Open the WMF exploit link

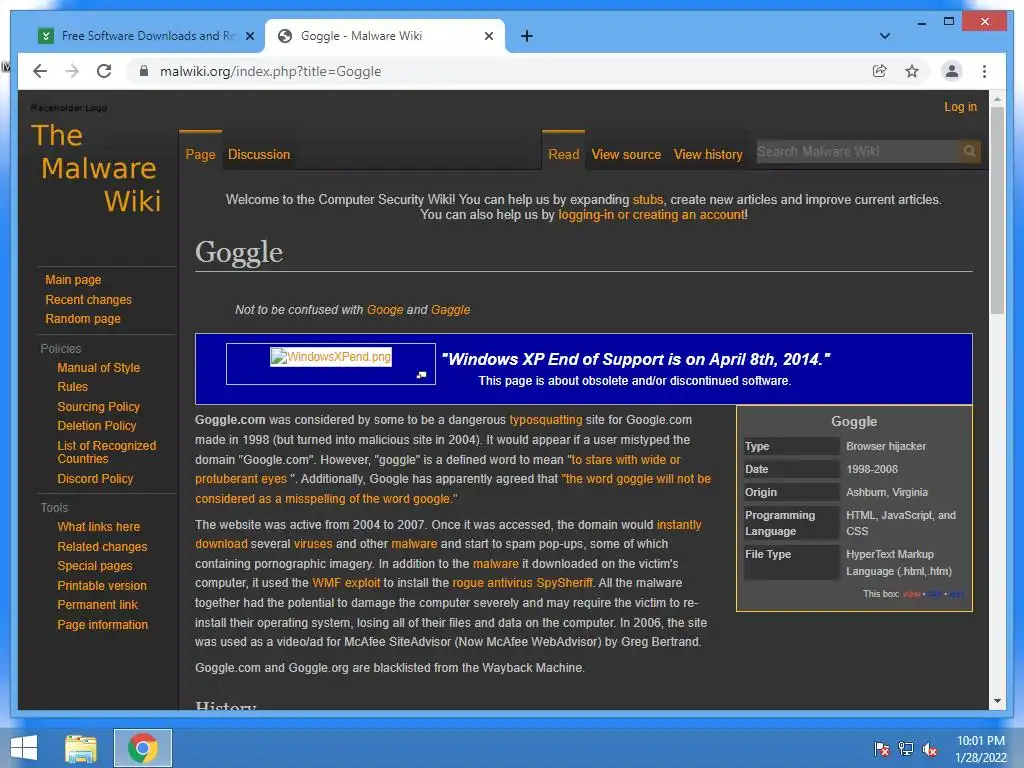[346, 583]
